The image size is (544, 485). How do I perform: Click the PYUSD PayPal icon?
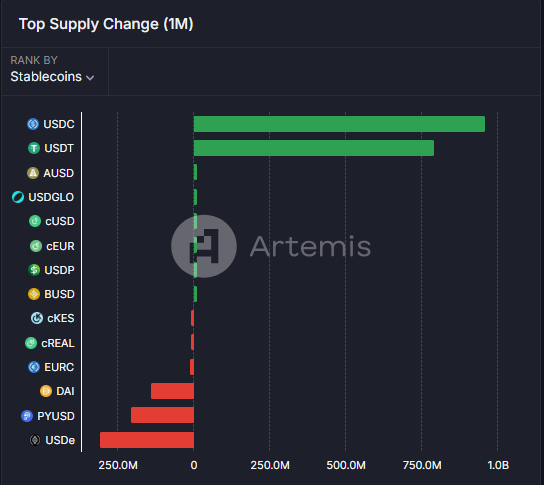(27, 416)
